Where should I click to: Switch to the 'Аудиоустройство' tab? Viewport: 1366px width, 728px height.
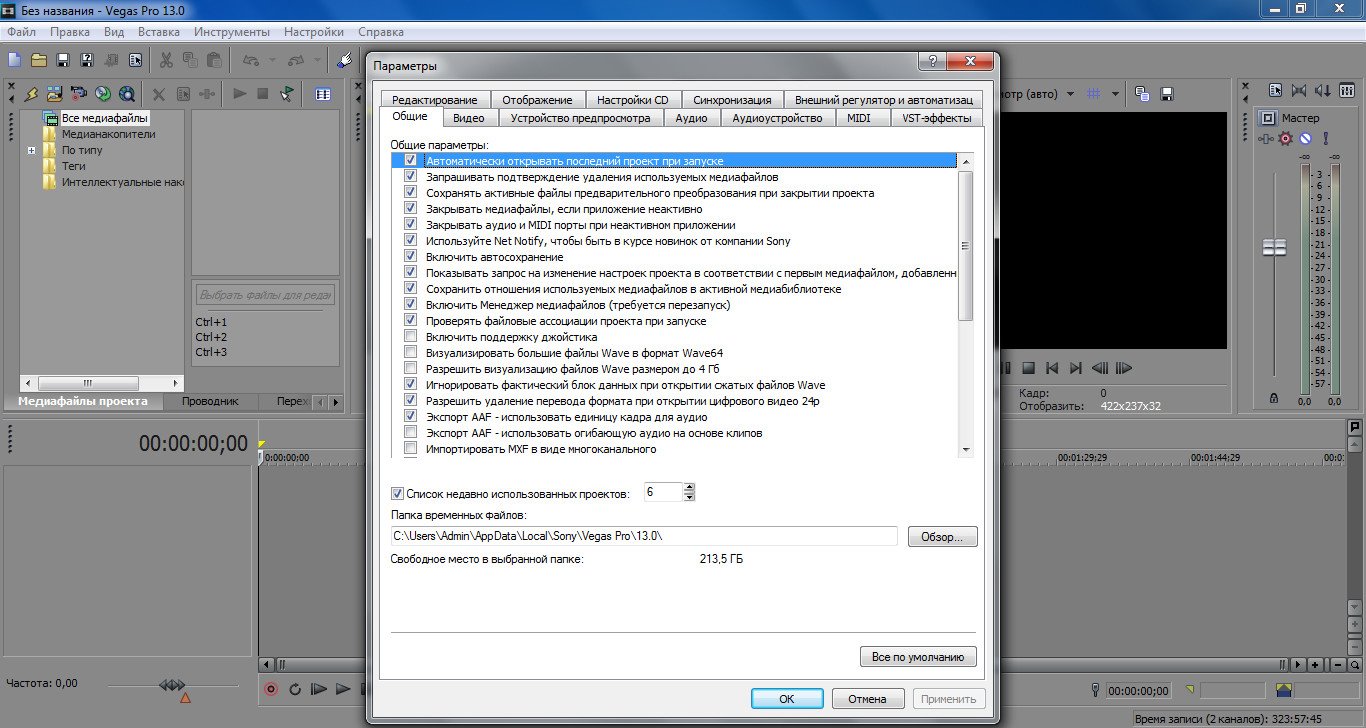point(777,118)
